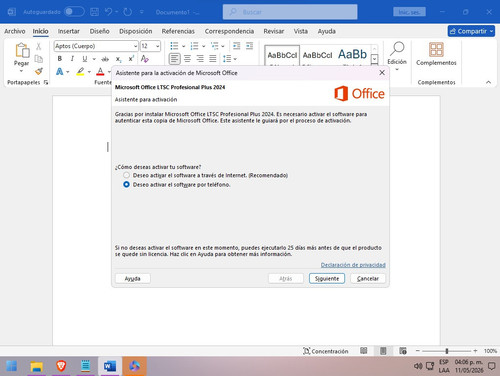This screenshot has width=500, height=376.
Task: Open the Archivo menu
Action: 15,31
